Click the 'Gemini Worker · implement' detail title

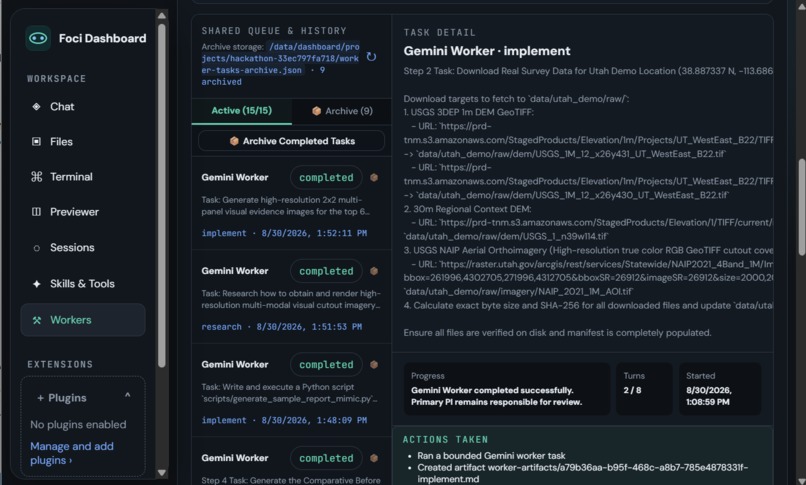pos(487,51)
